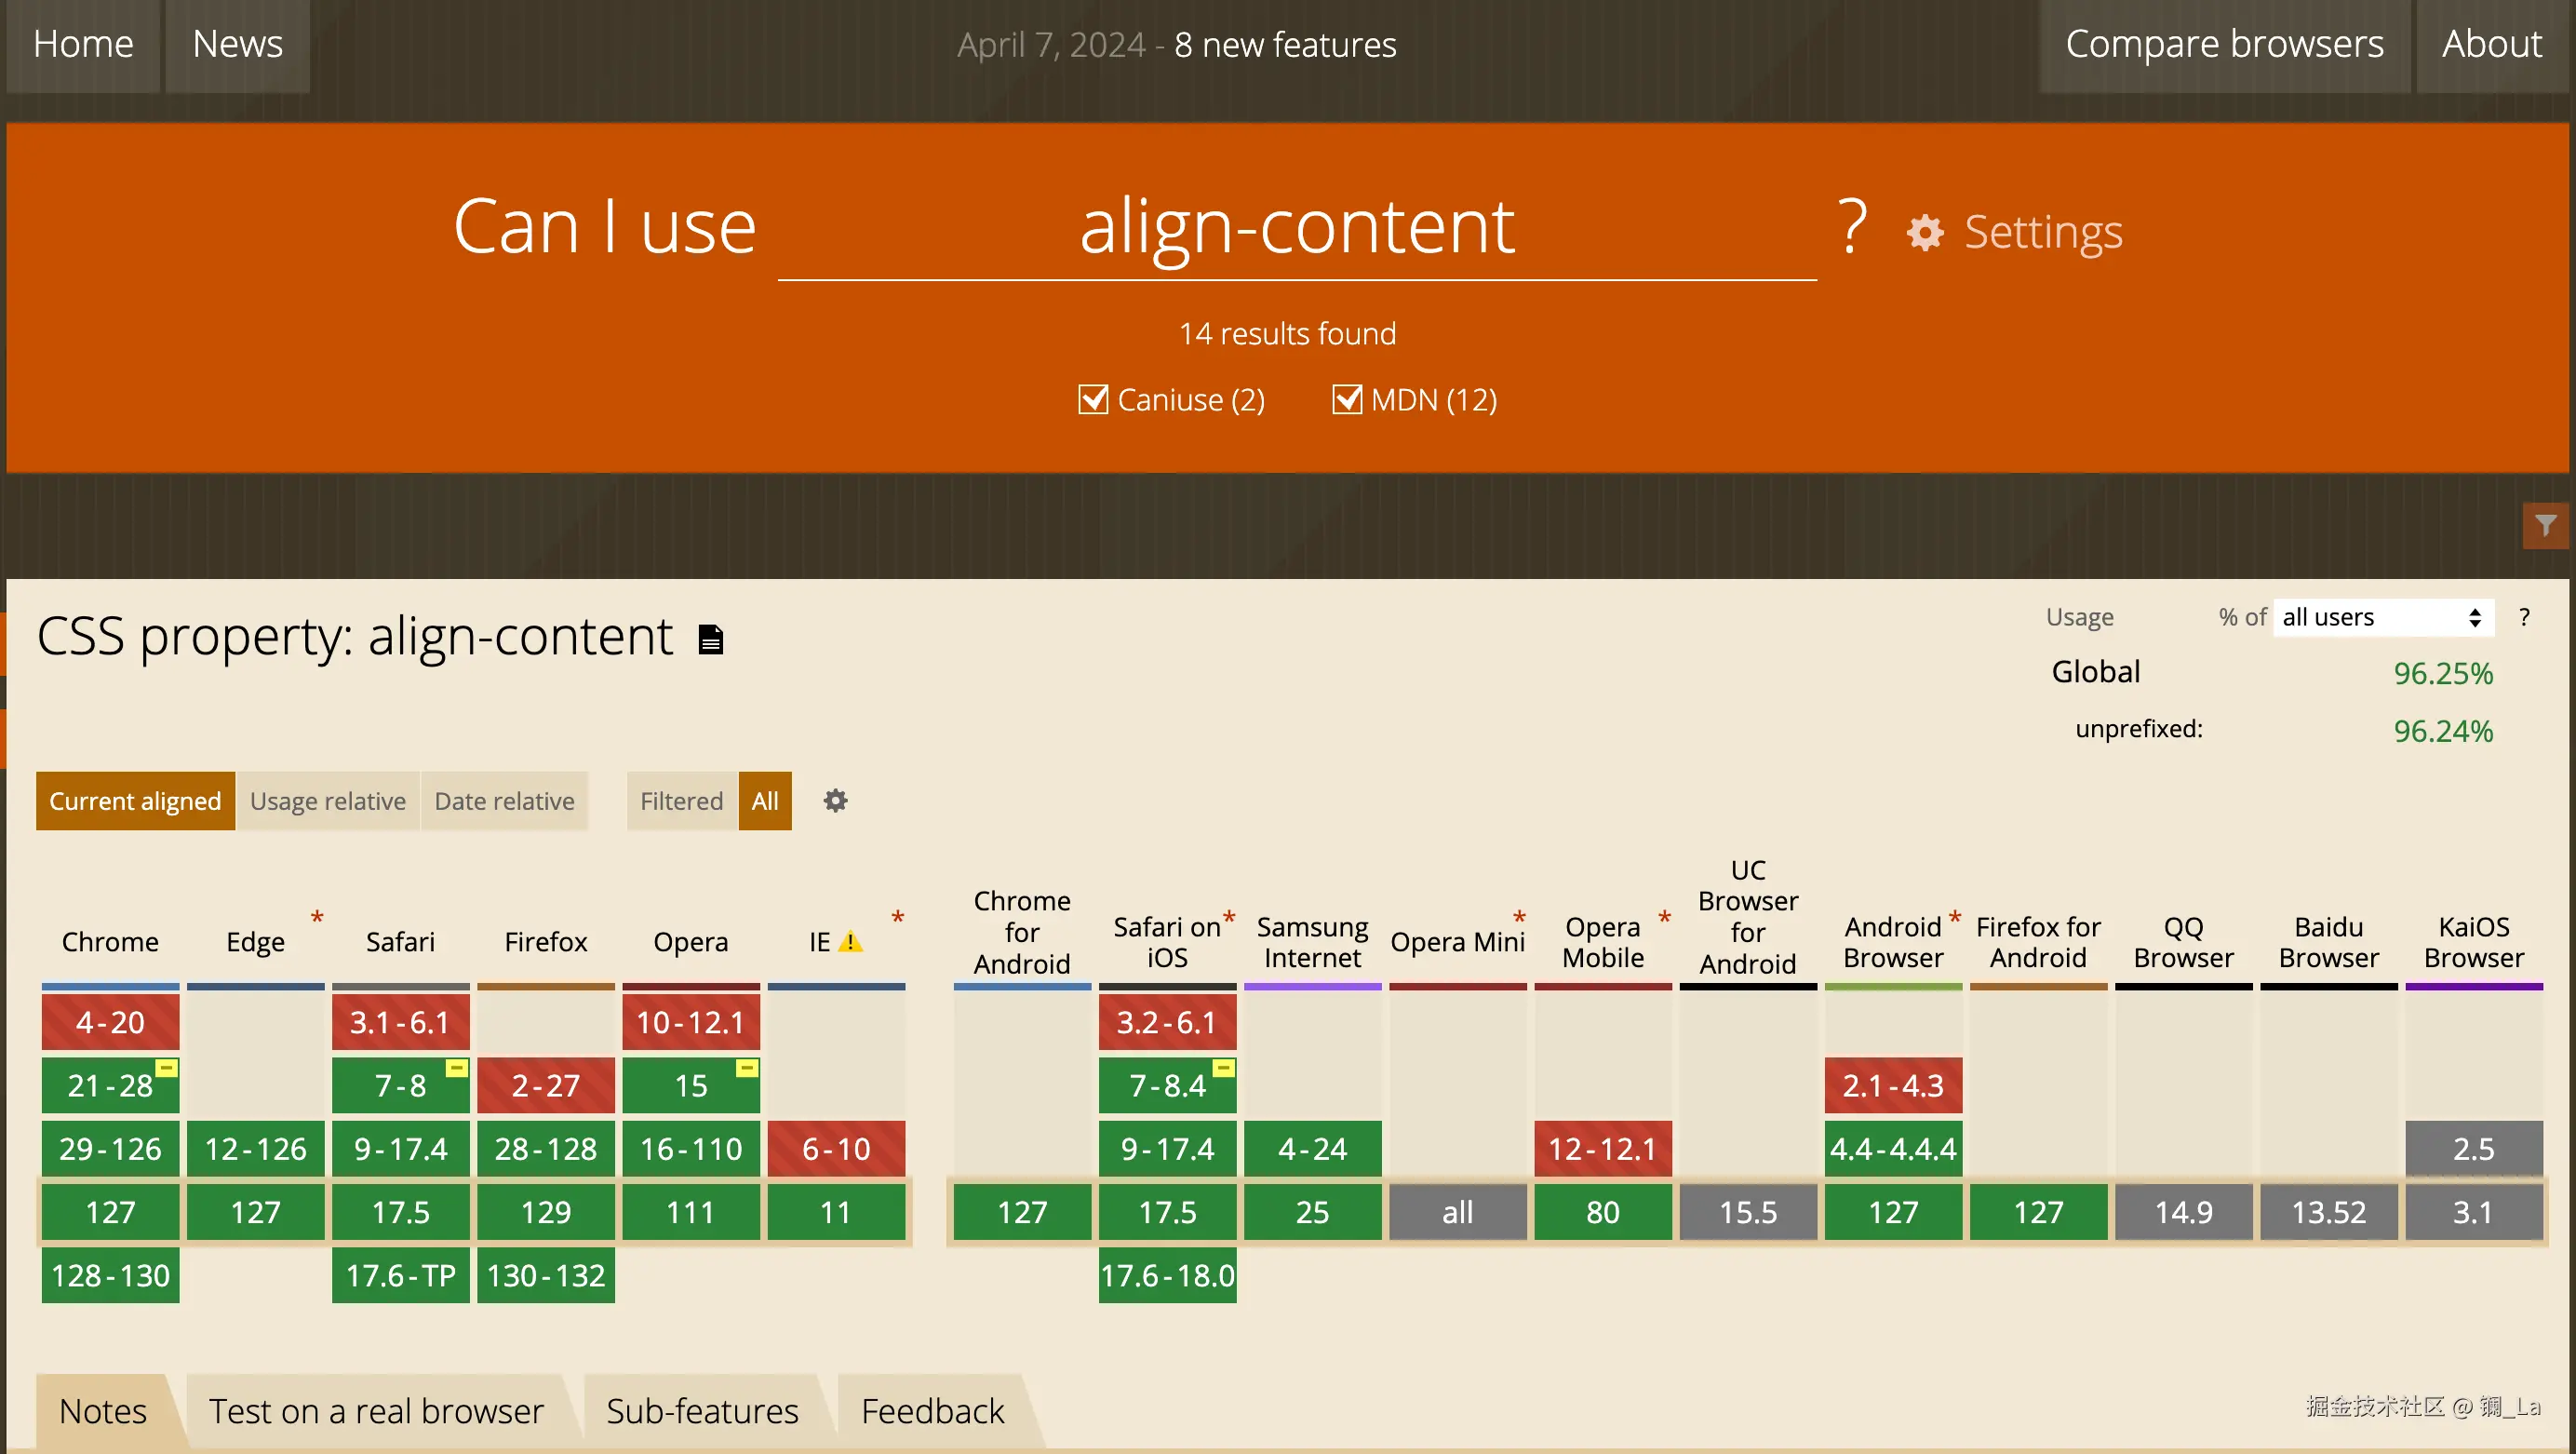Click the asterisk next to Opera Mini
Image resolution: width=2576 pixels, height=1454 pixels.
coord(1520,918)
